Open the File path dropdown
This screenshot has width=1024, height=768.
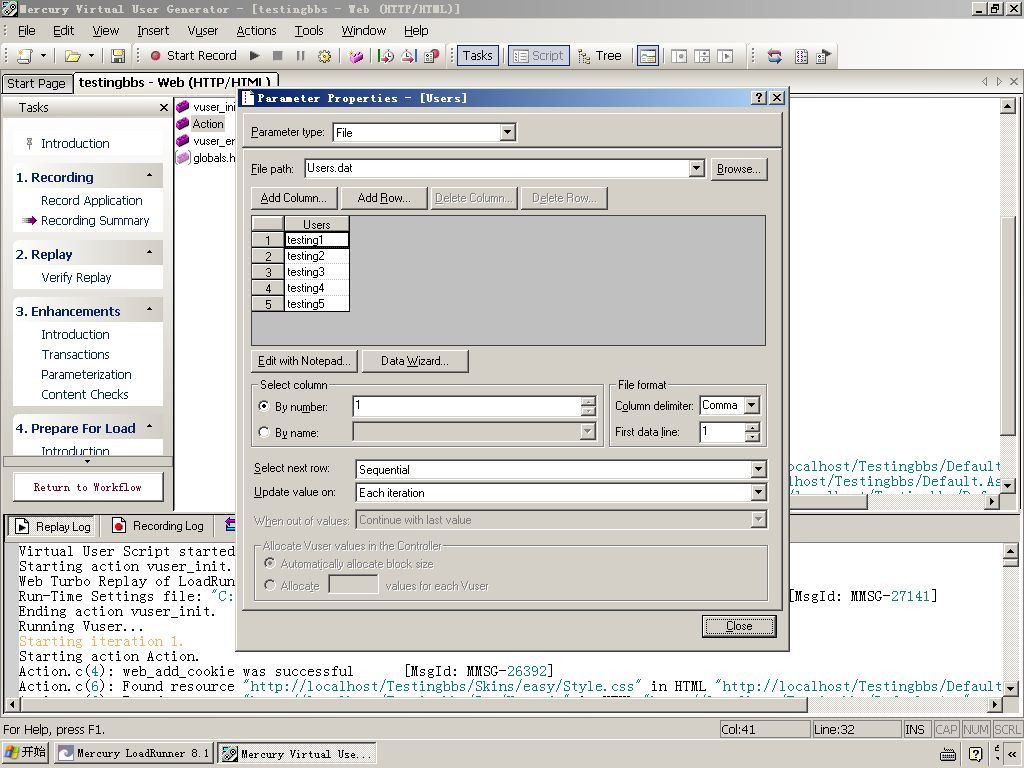[x=697, y=168]
